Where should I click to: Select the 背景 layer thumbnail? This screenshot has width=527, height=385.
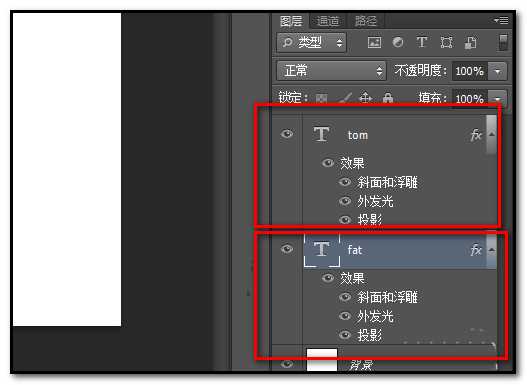click(x=322, y=360)
